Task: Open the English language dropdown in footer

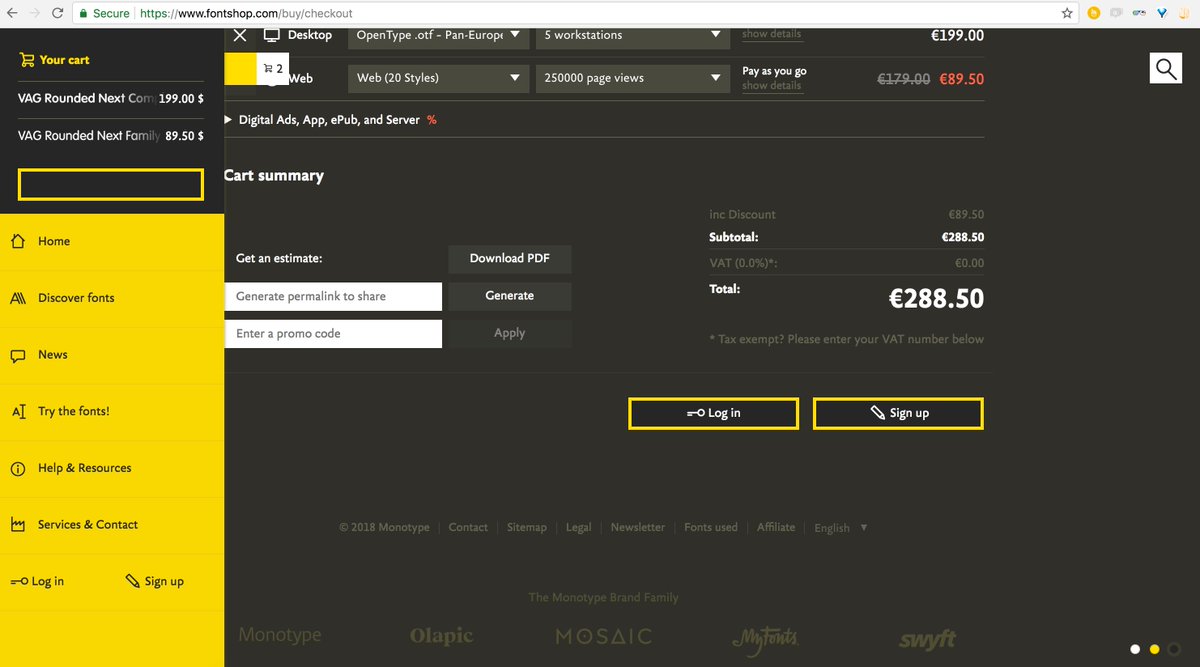Action: (840, 527)
